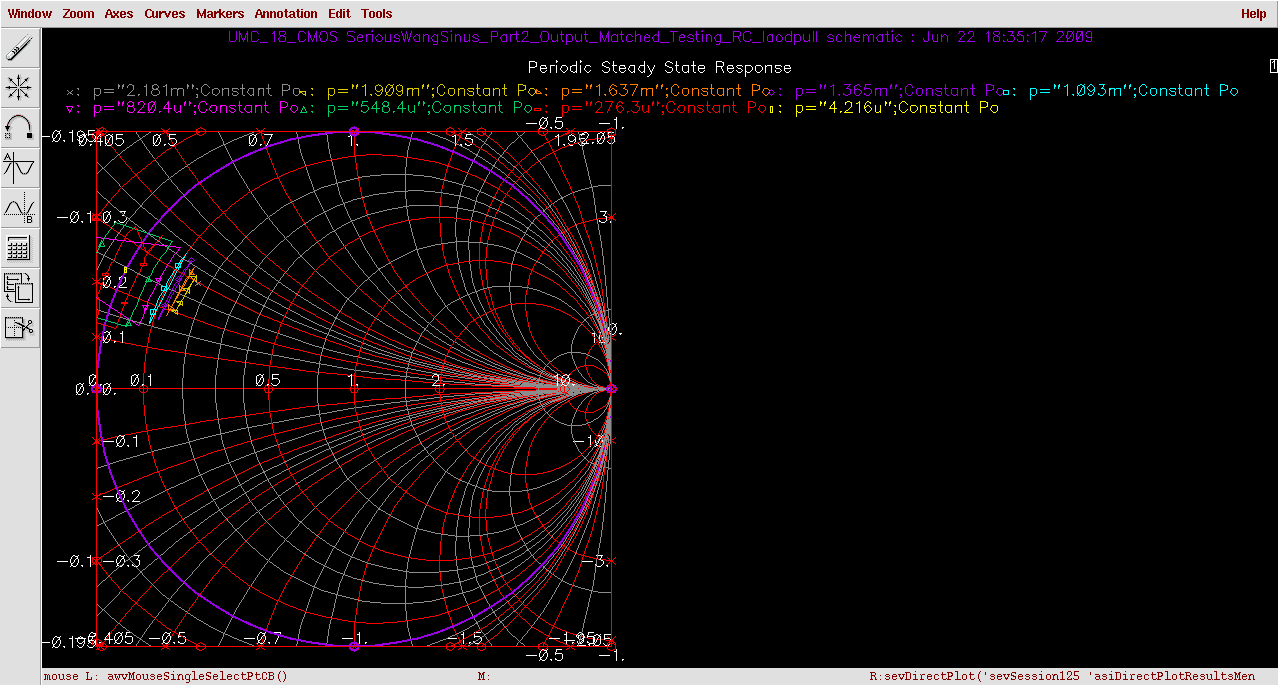This screenshot has height=685, width=1278.
Task: Open the Zoom menu
Action: pos(78,14)
